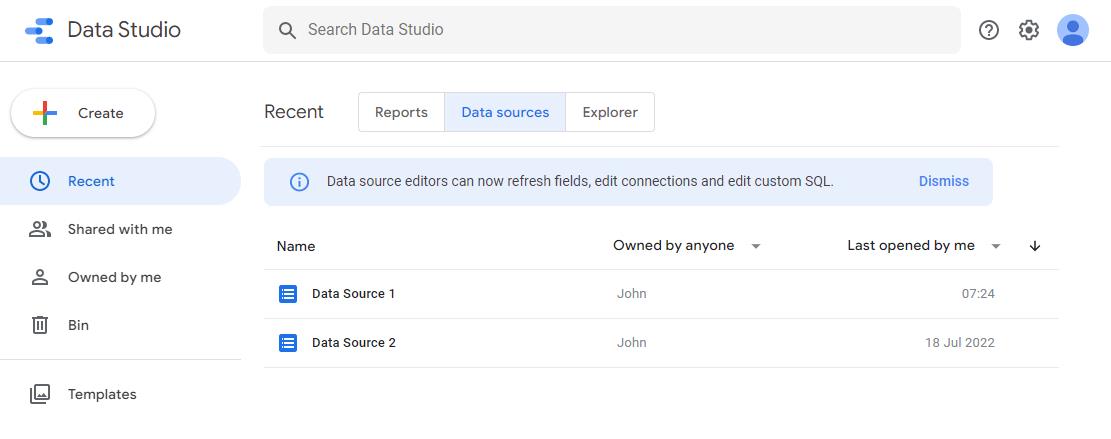1111x439 pixels.
Task: Click the Data Source 1 list icon
Action: pos(288,294)
